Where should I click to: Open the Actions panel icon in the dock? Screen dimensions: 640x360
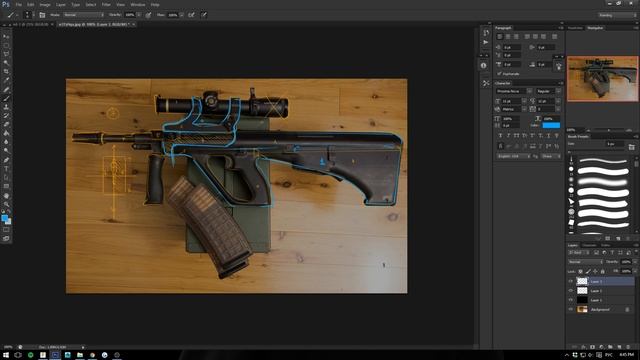[x=486, y=42]
